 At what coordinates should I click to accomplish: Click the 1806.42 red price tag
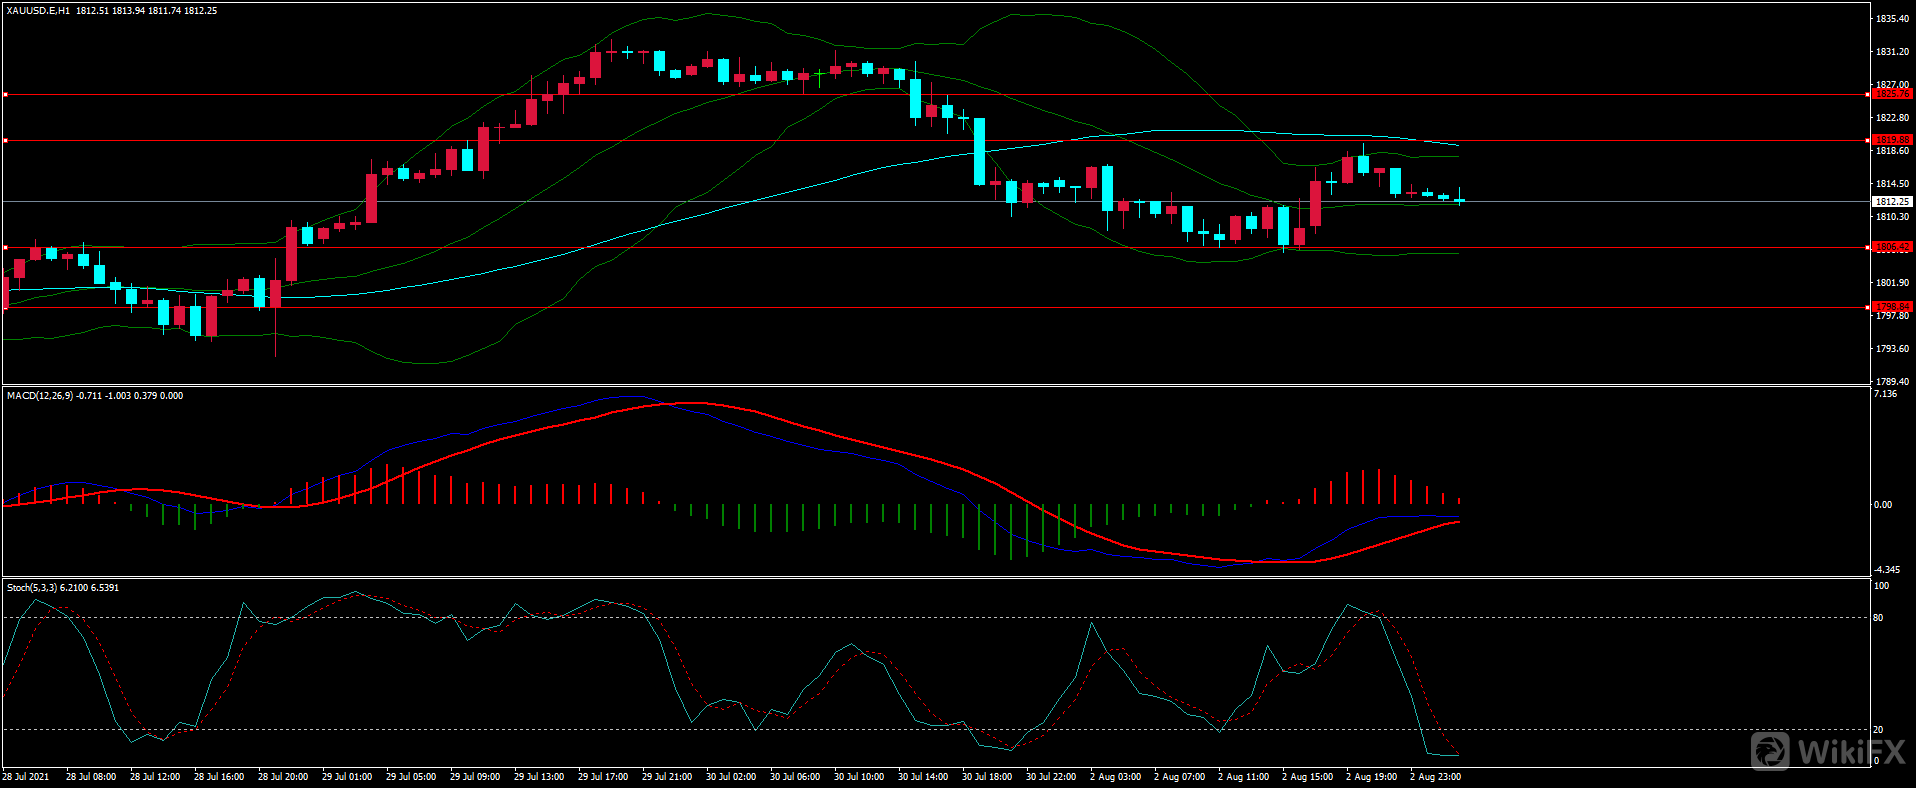[x=1891, y=247]
